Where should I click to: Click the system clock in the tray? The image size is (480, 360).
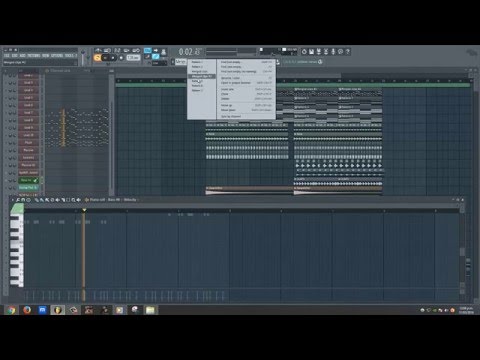point(466,310)
